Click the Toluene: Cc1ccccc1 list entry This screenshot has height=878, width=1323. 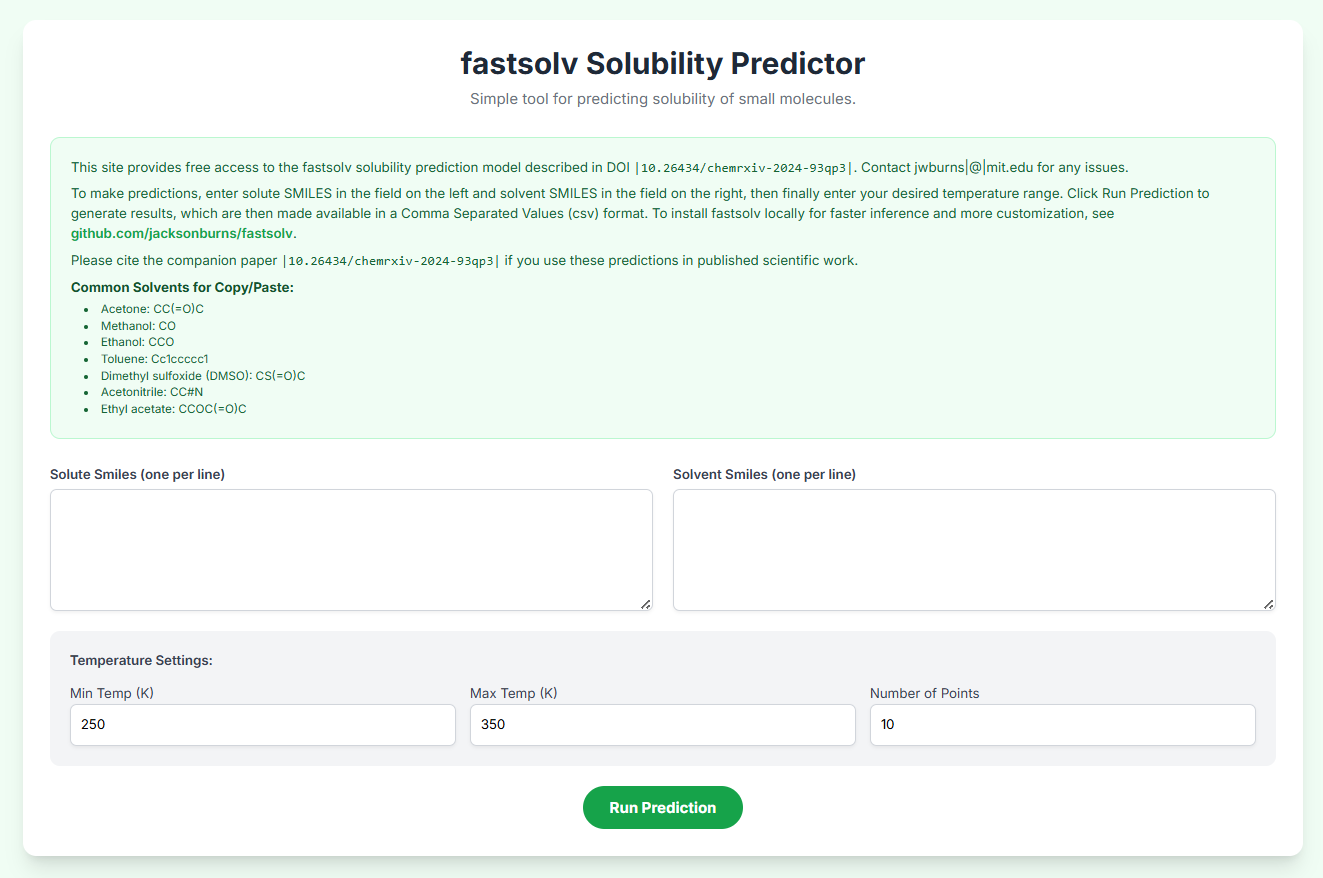tap(154, 359)
